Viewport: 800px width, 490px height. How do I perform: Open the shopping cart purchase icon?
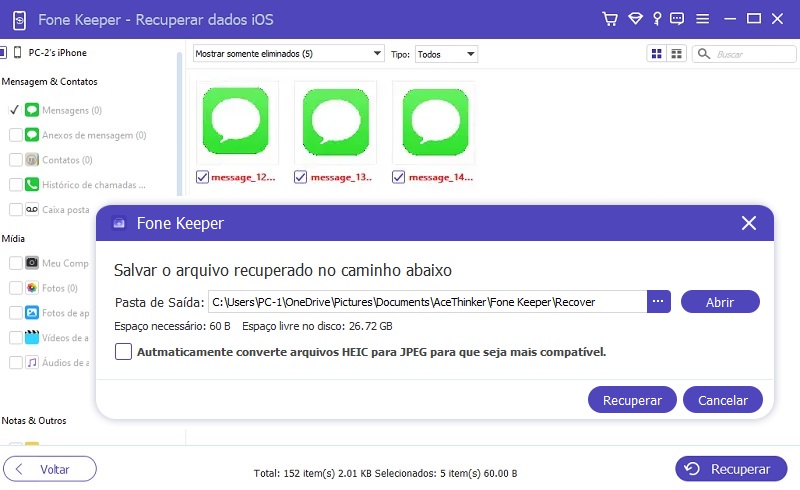click(x=610, y=19)
